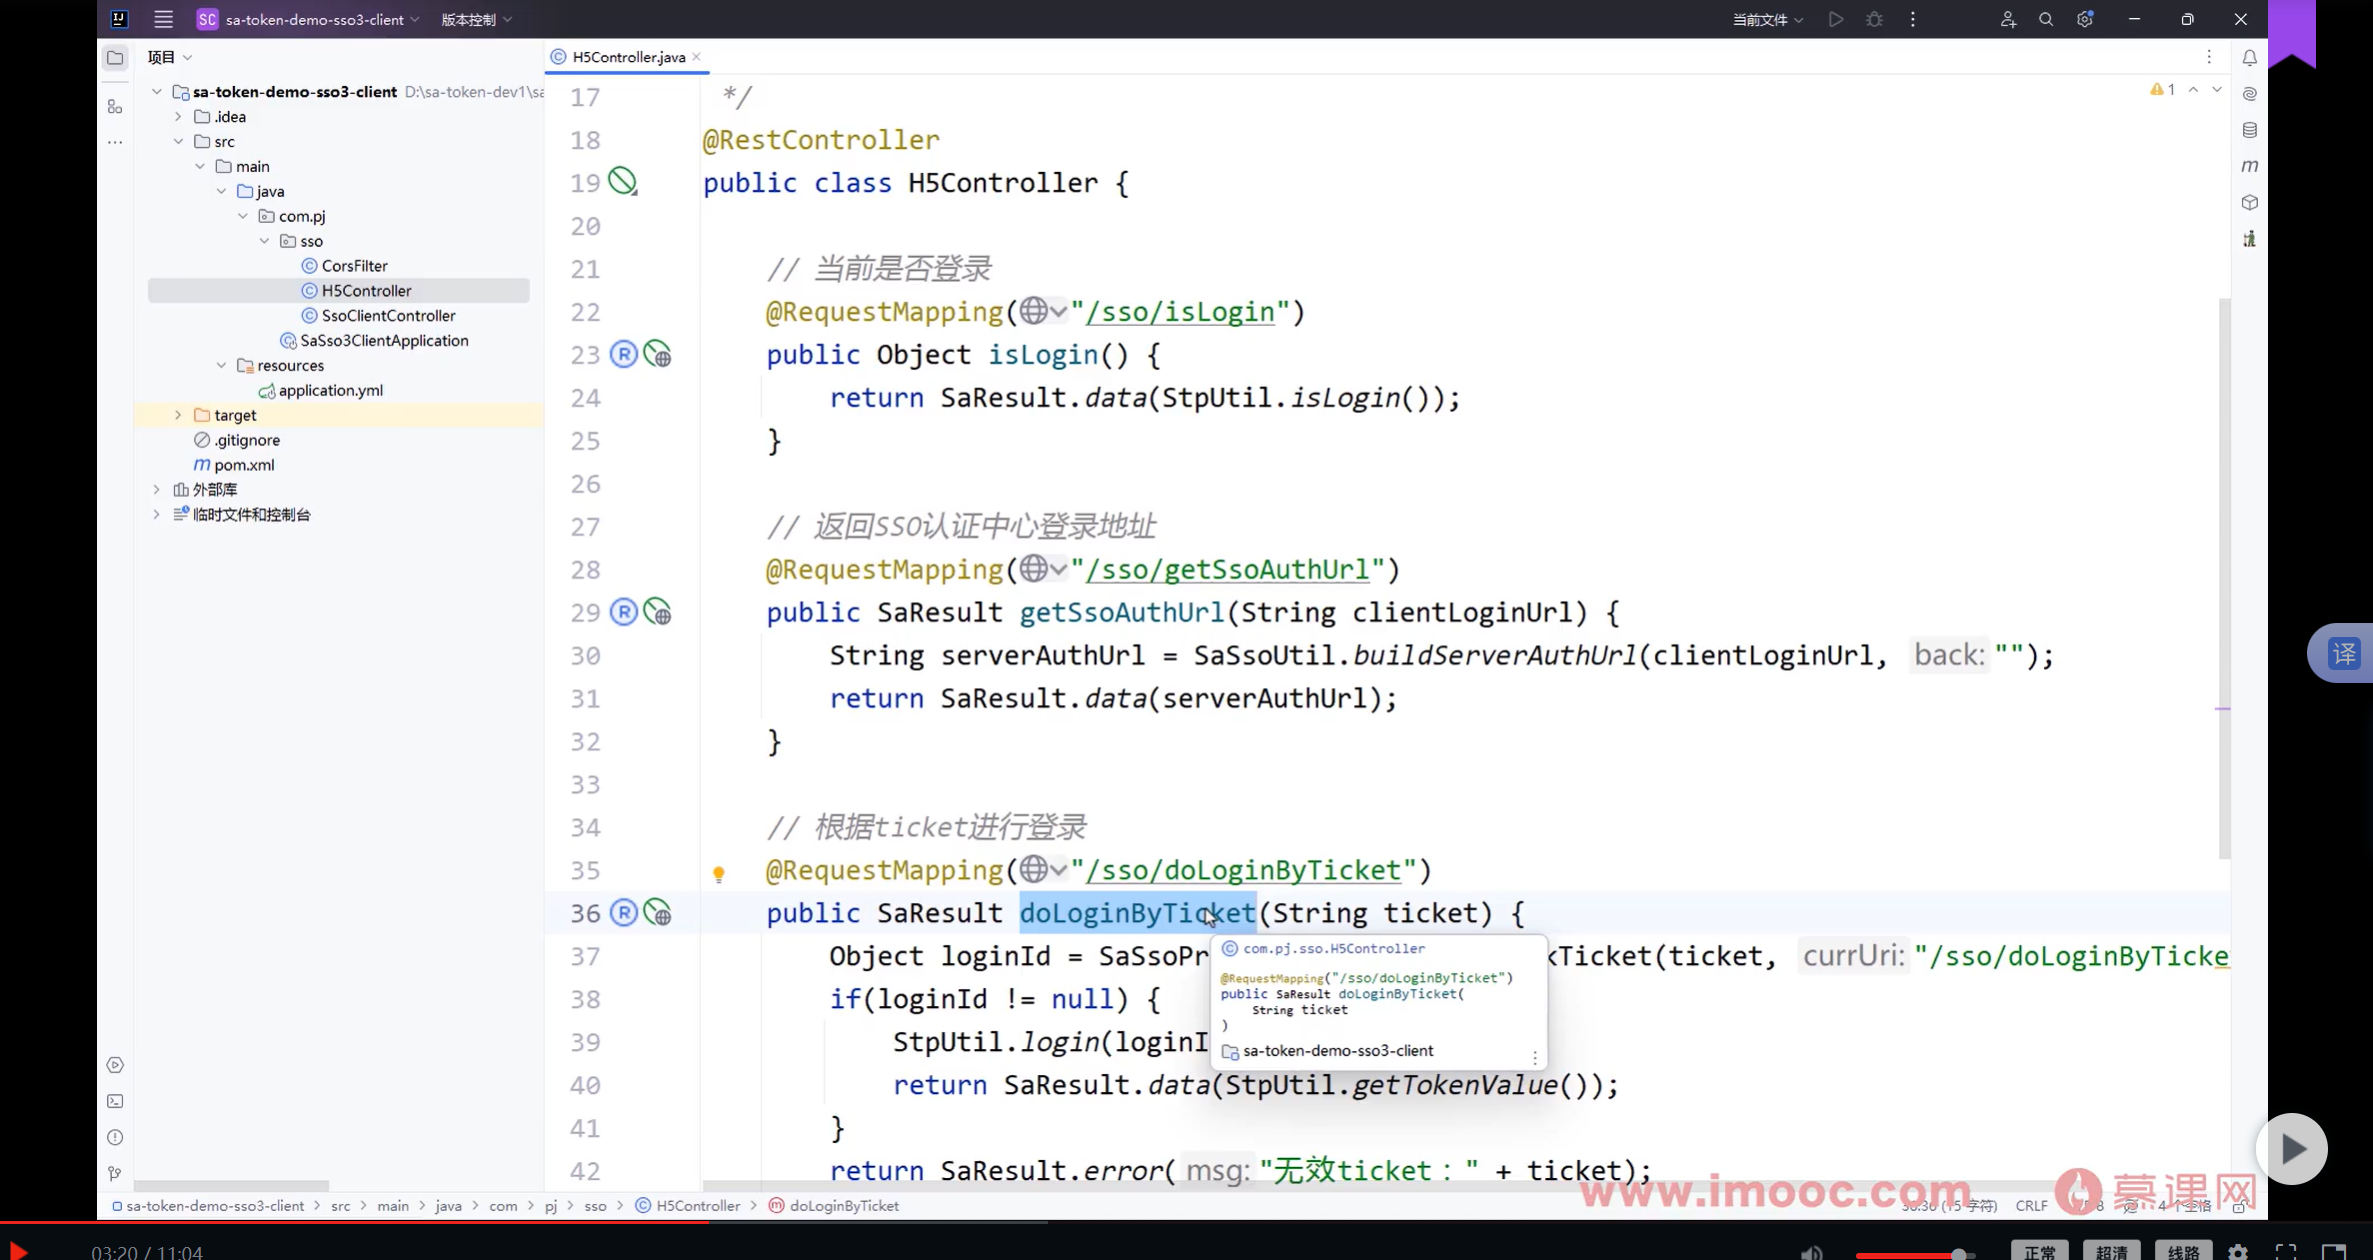Screen dimensions: 2373x1260
Task: Open more run actions vertical dots in title bar
Action: pos(1912,19)
